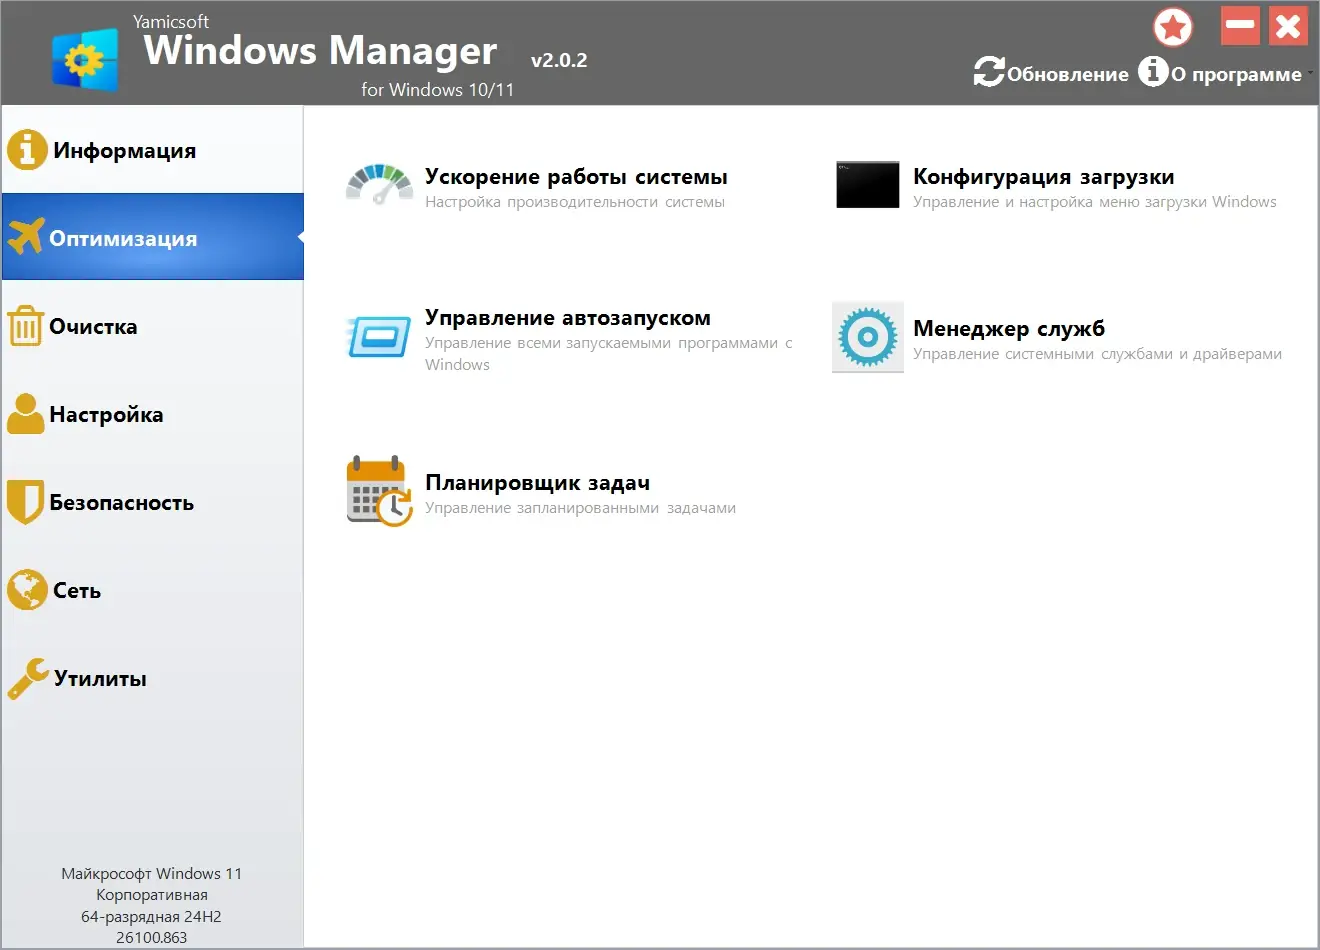Click the gear icon for Менеджер служб
The height and width of the screenshot is (950, 1320).
(867, 337)
